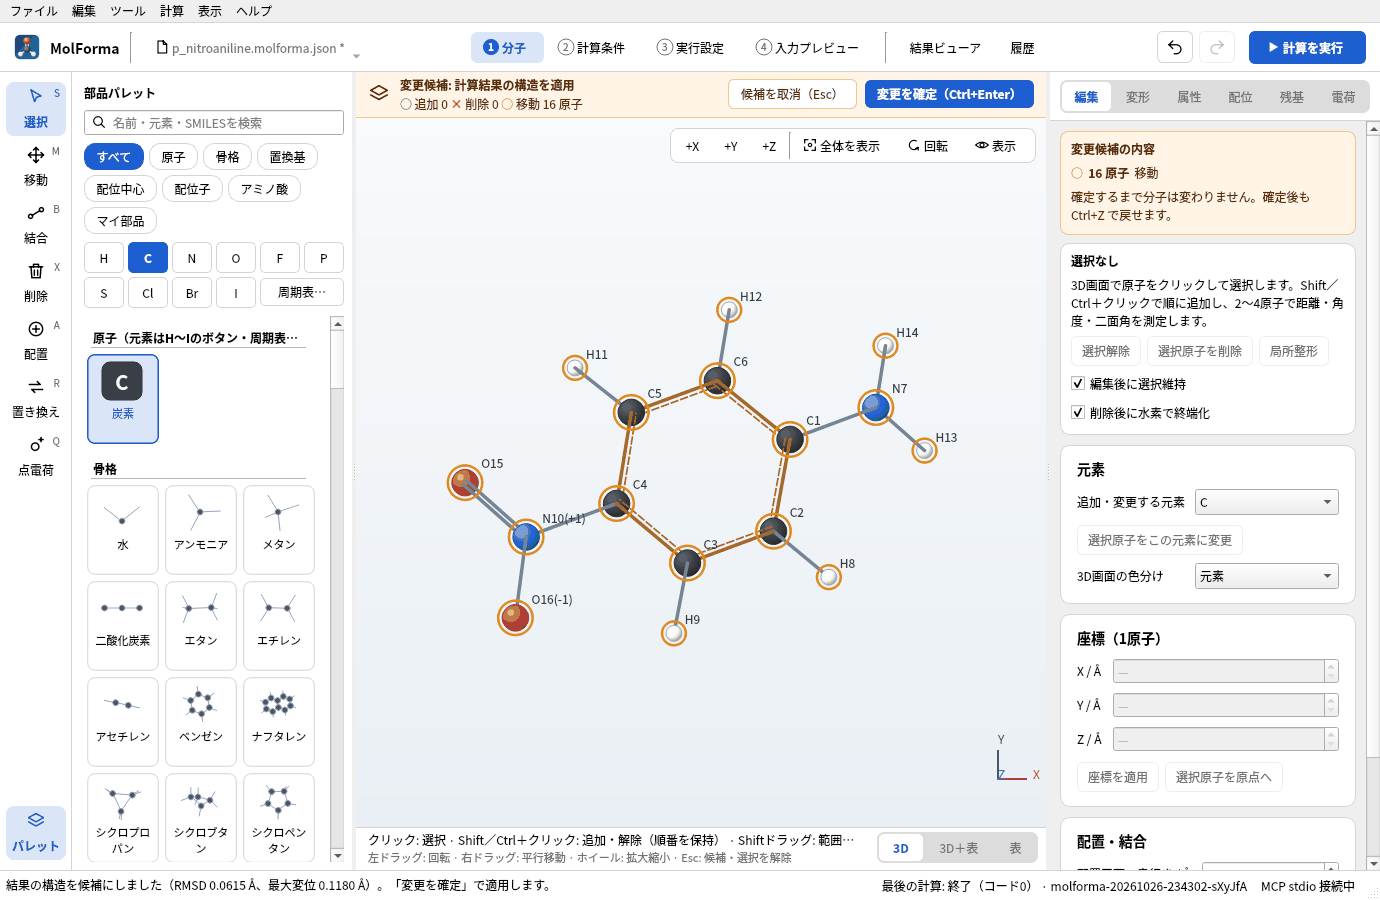
Task: Add the 二酸化炭素 skeleton
Action: (x=123, y=626)
